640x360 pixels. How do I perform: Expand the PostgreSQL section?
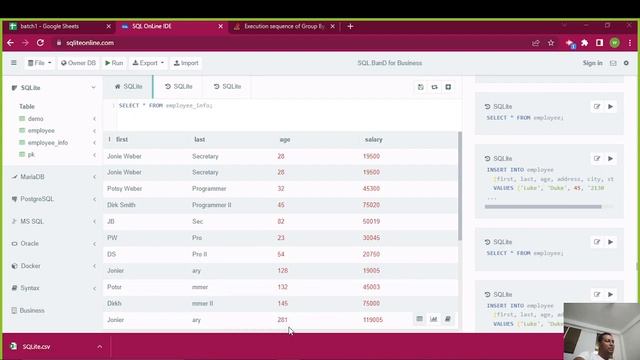pos(53,199)
